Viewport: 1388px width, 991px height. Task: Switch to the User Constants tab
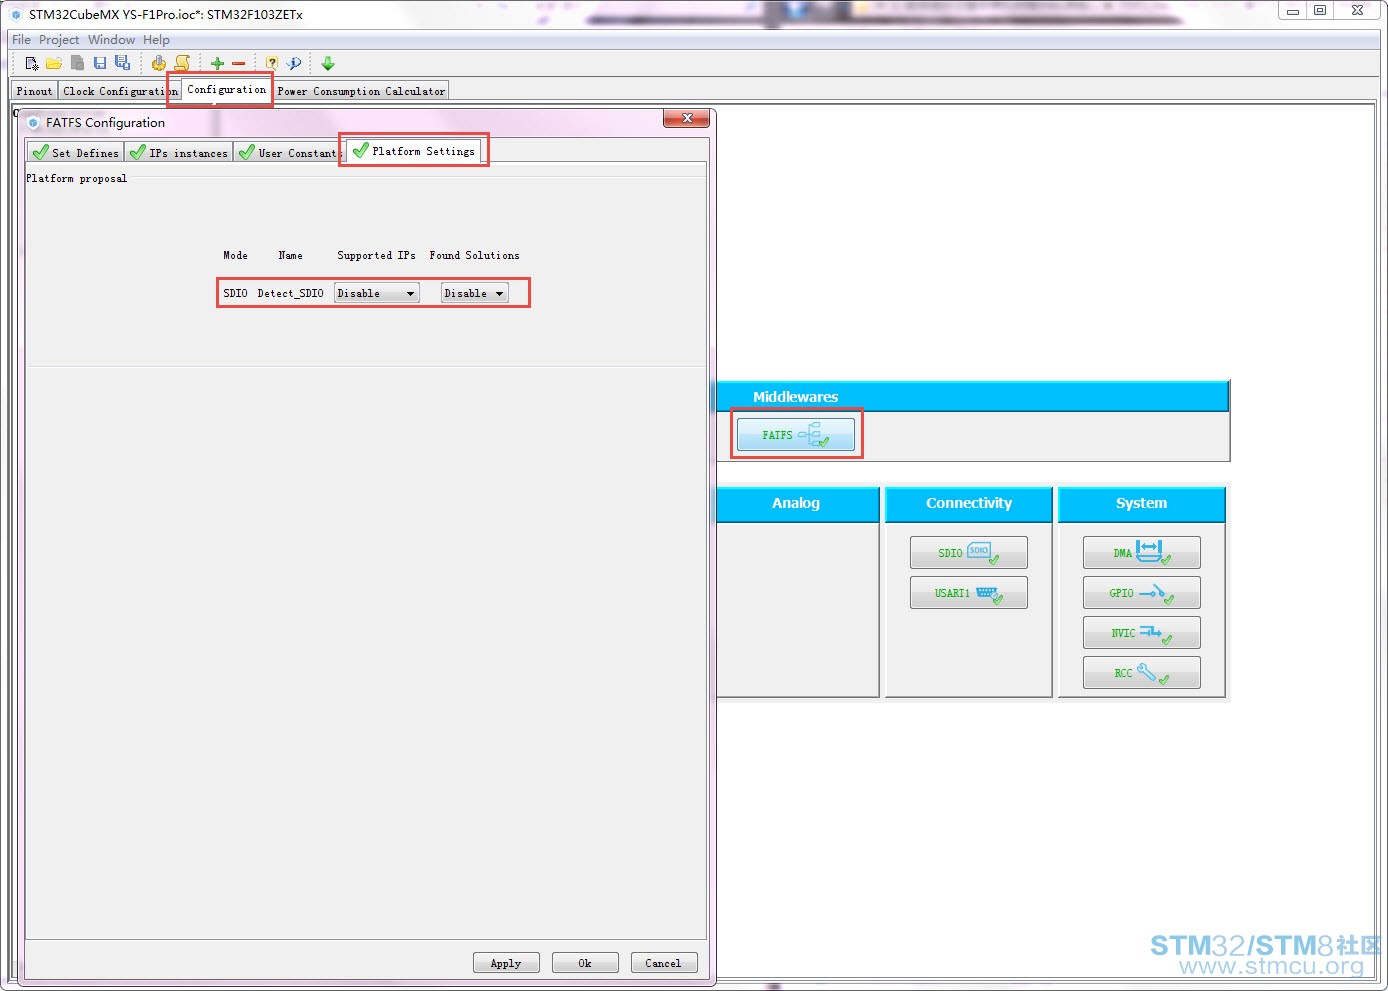tap(289, 153)
